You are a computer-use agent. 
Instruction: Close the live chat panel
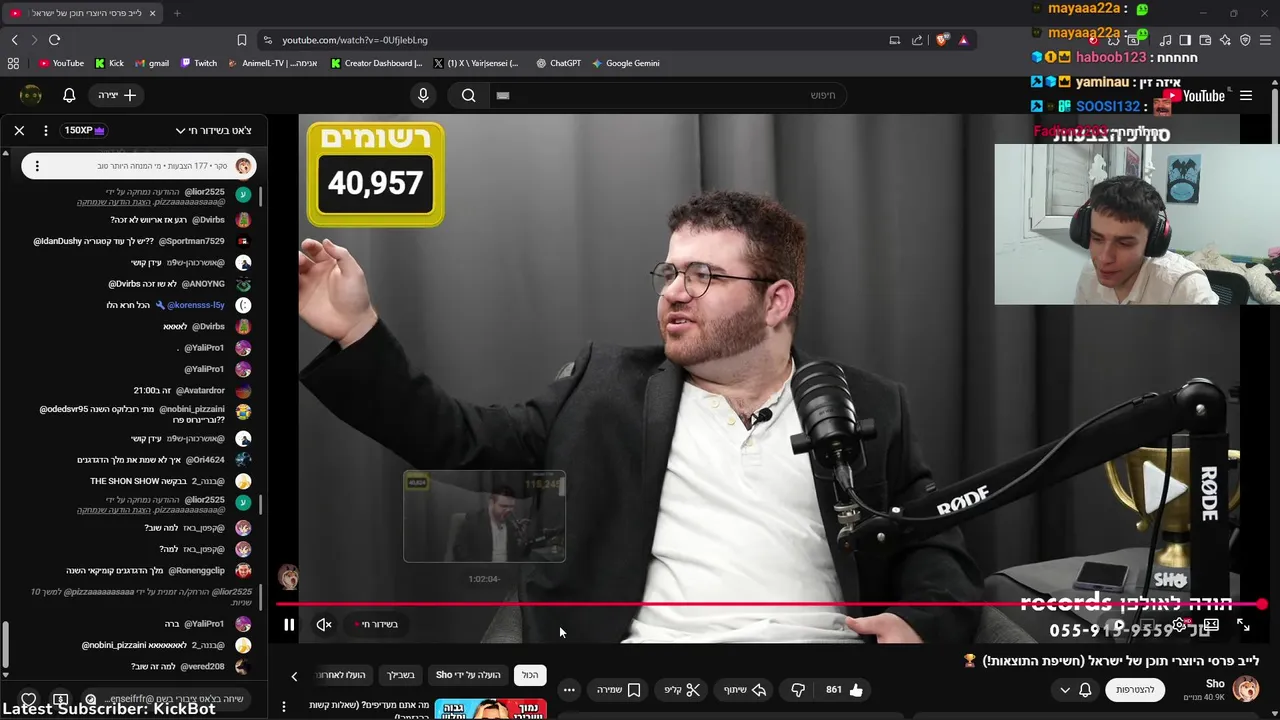[19, 130]
